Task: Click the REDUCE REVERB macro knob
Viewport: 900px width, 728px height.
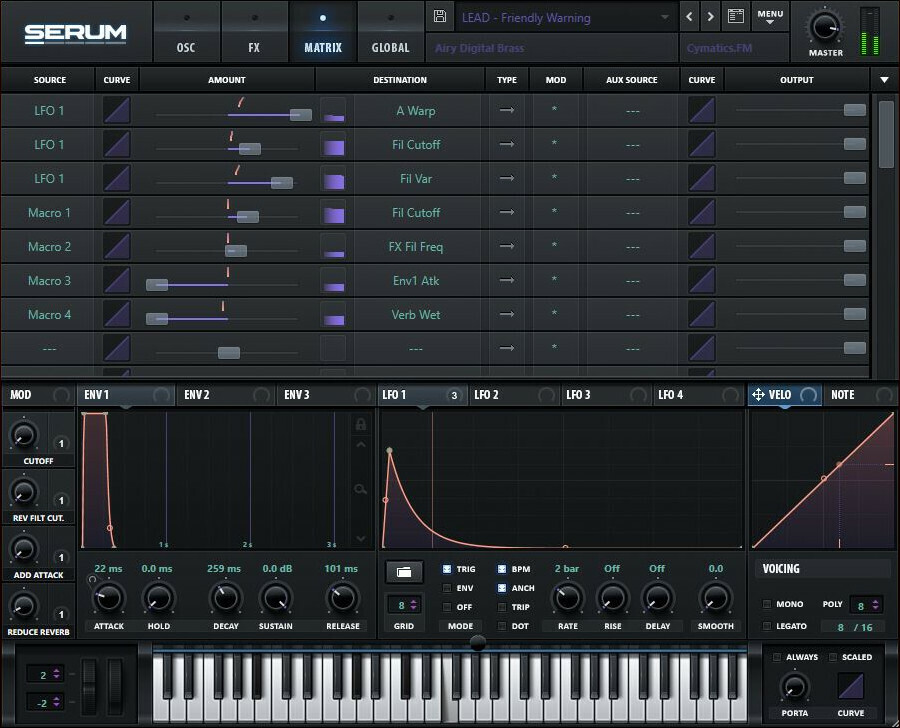Action: click(24, 605)
